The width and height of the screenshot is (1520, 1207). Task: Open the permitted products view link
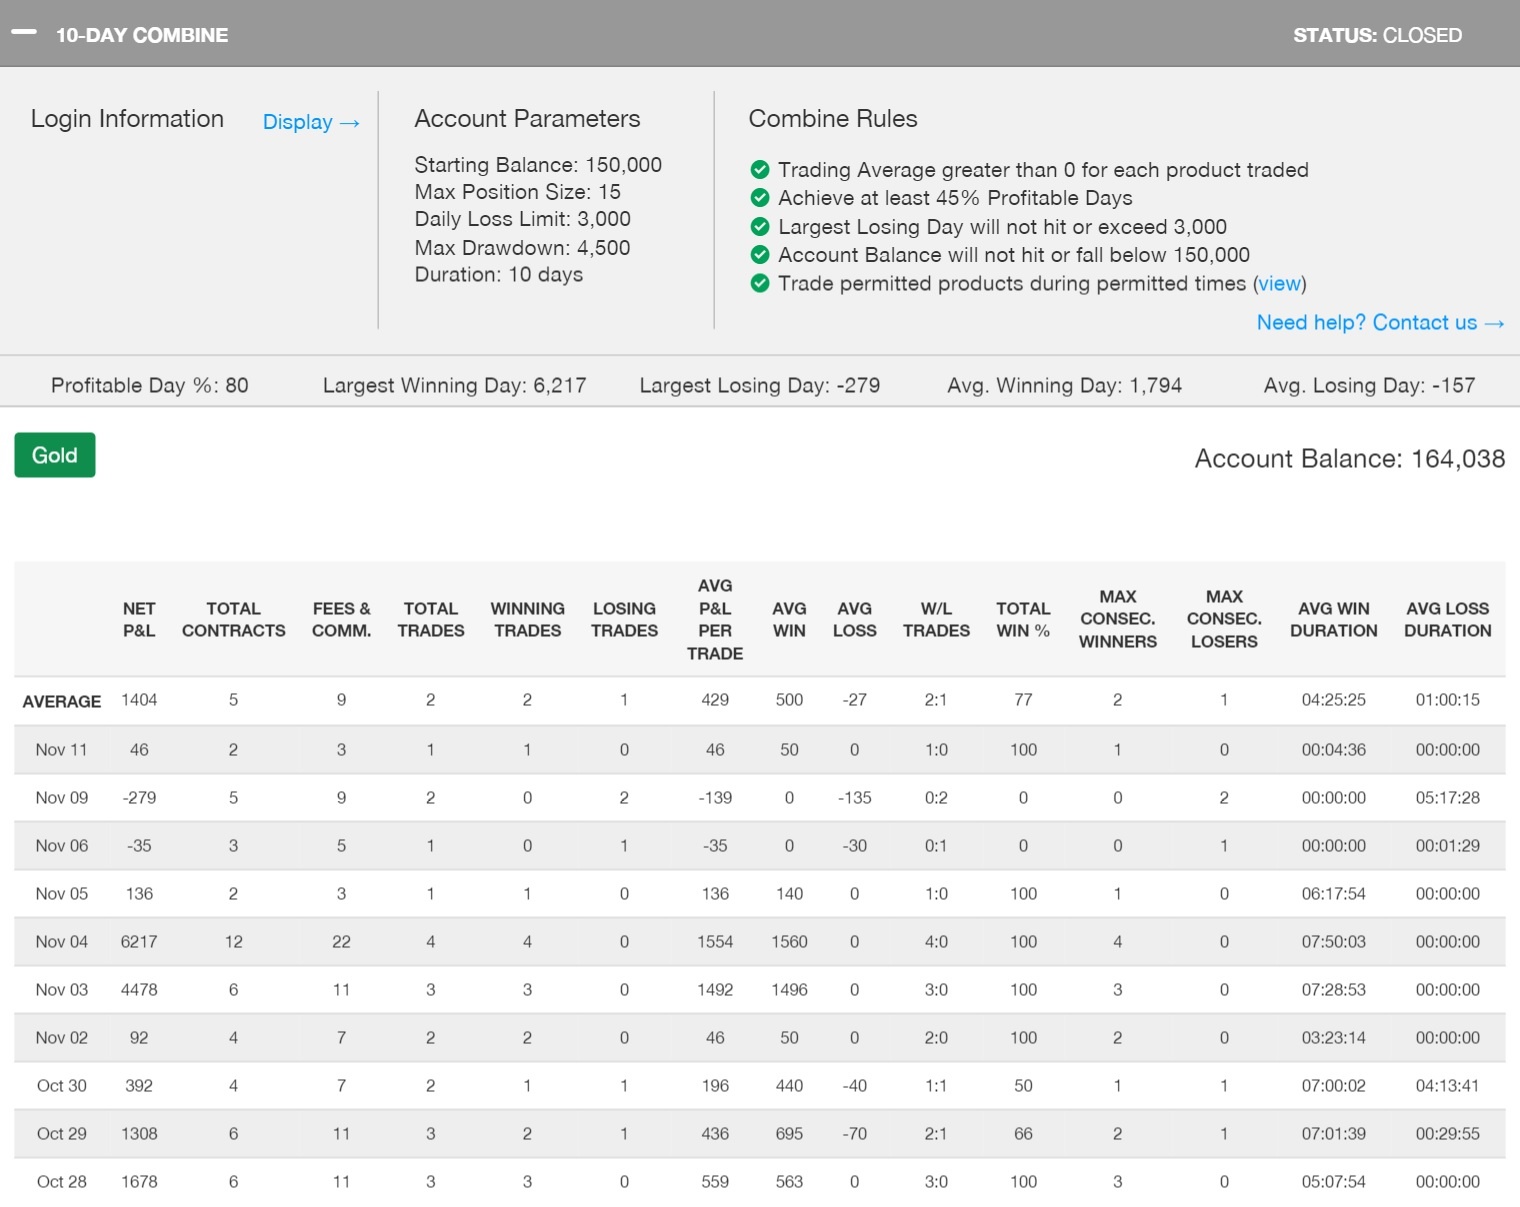(1279, 284)
